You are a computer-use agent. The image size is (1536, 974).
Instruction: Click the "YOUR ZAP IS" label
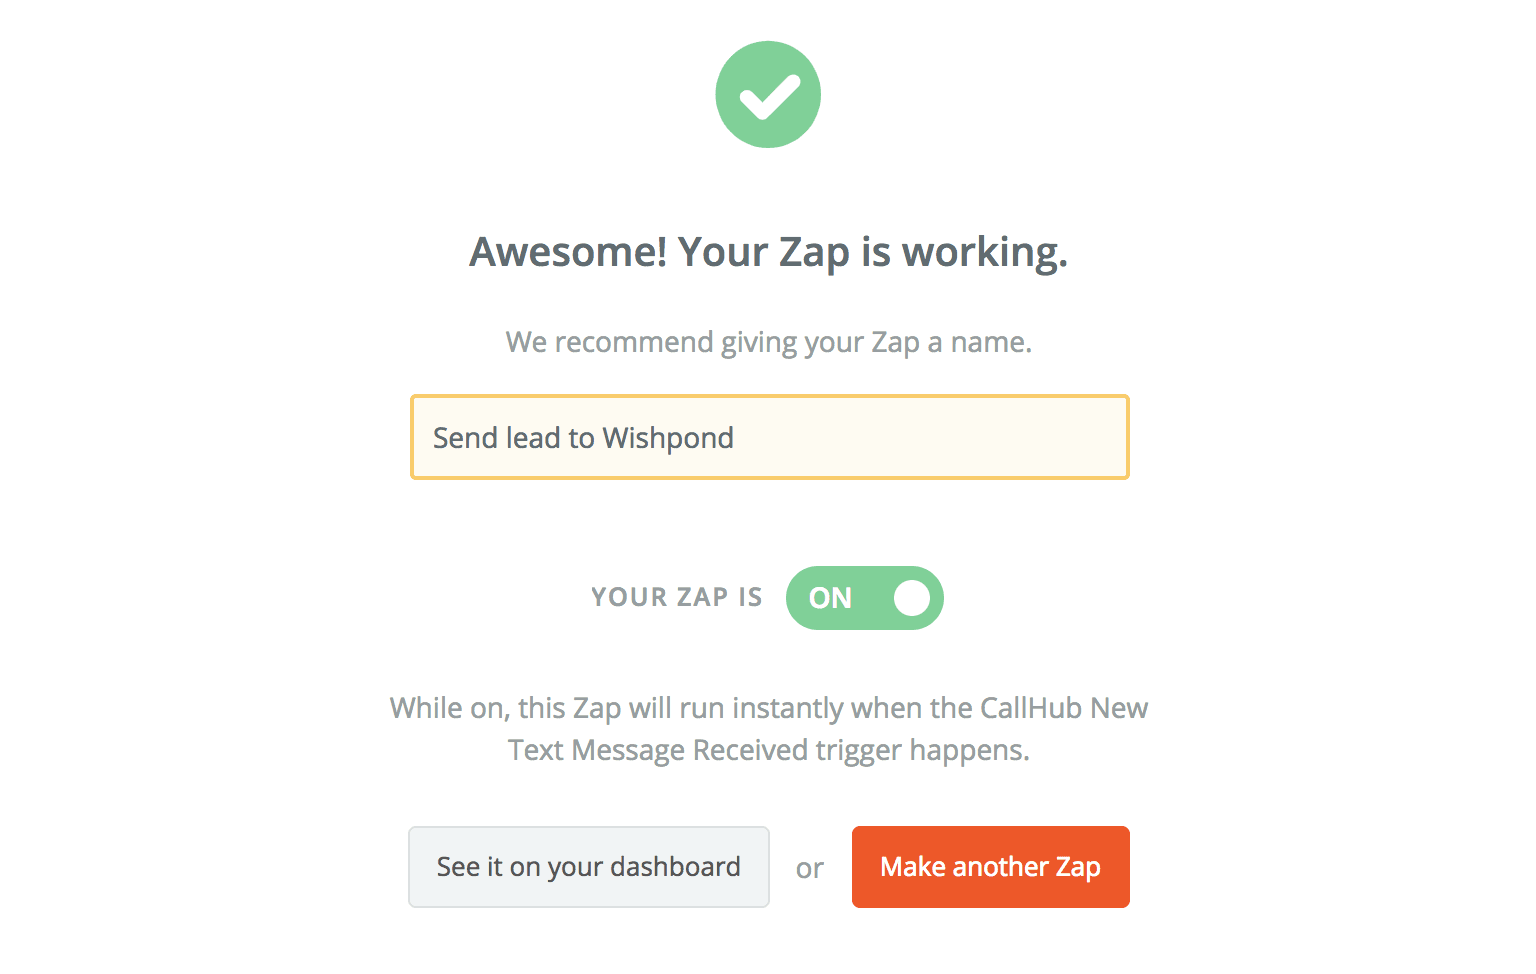pyautogui.click(x=676, y=598)
